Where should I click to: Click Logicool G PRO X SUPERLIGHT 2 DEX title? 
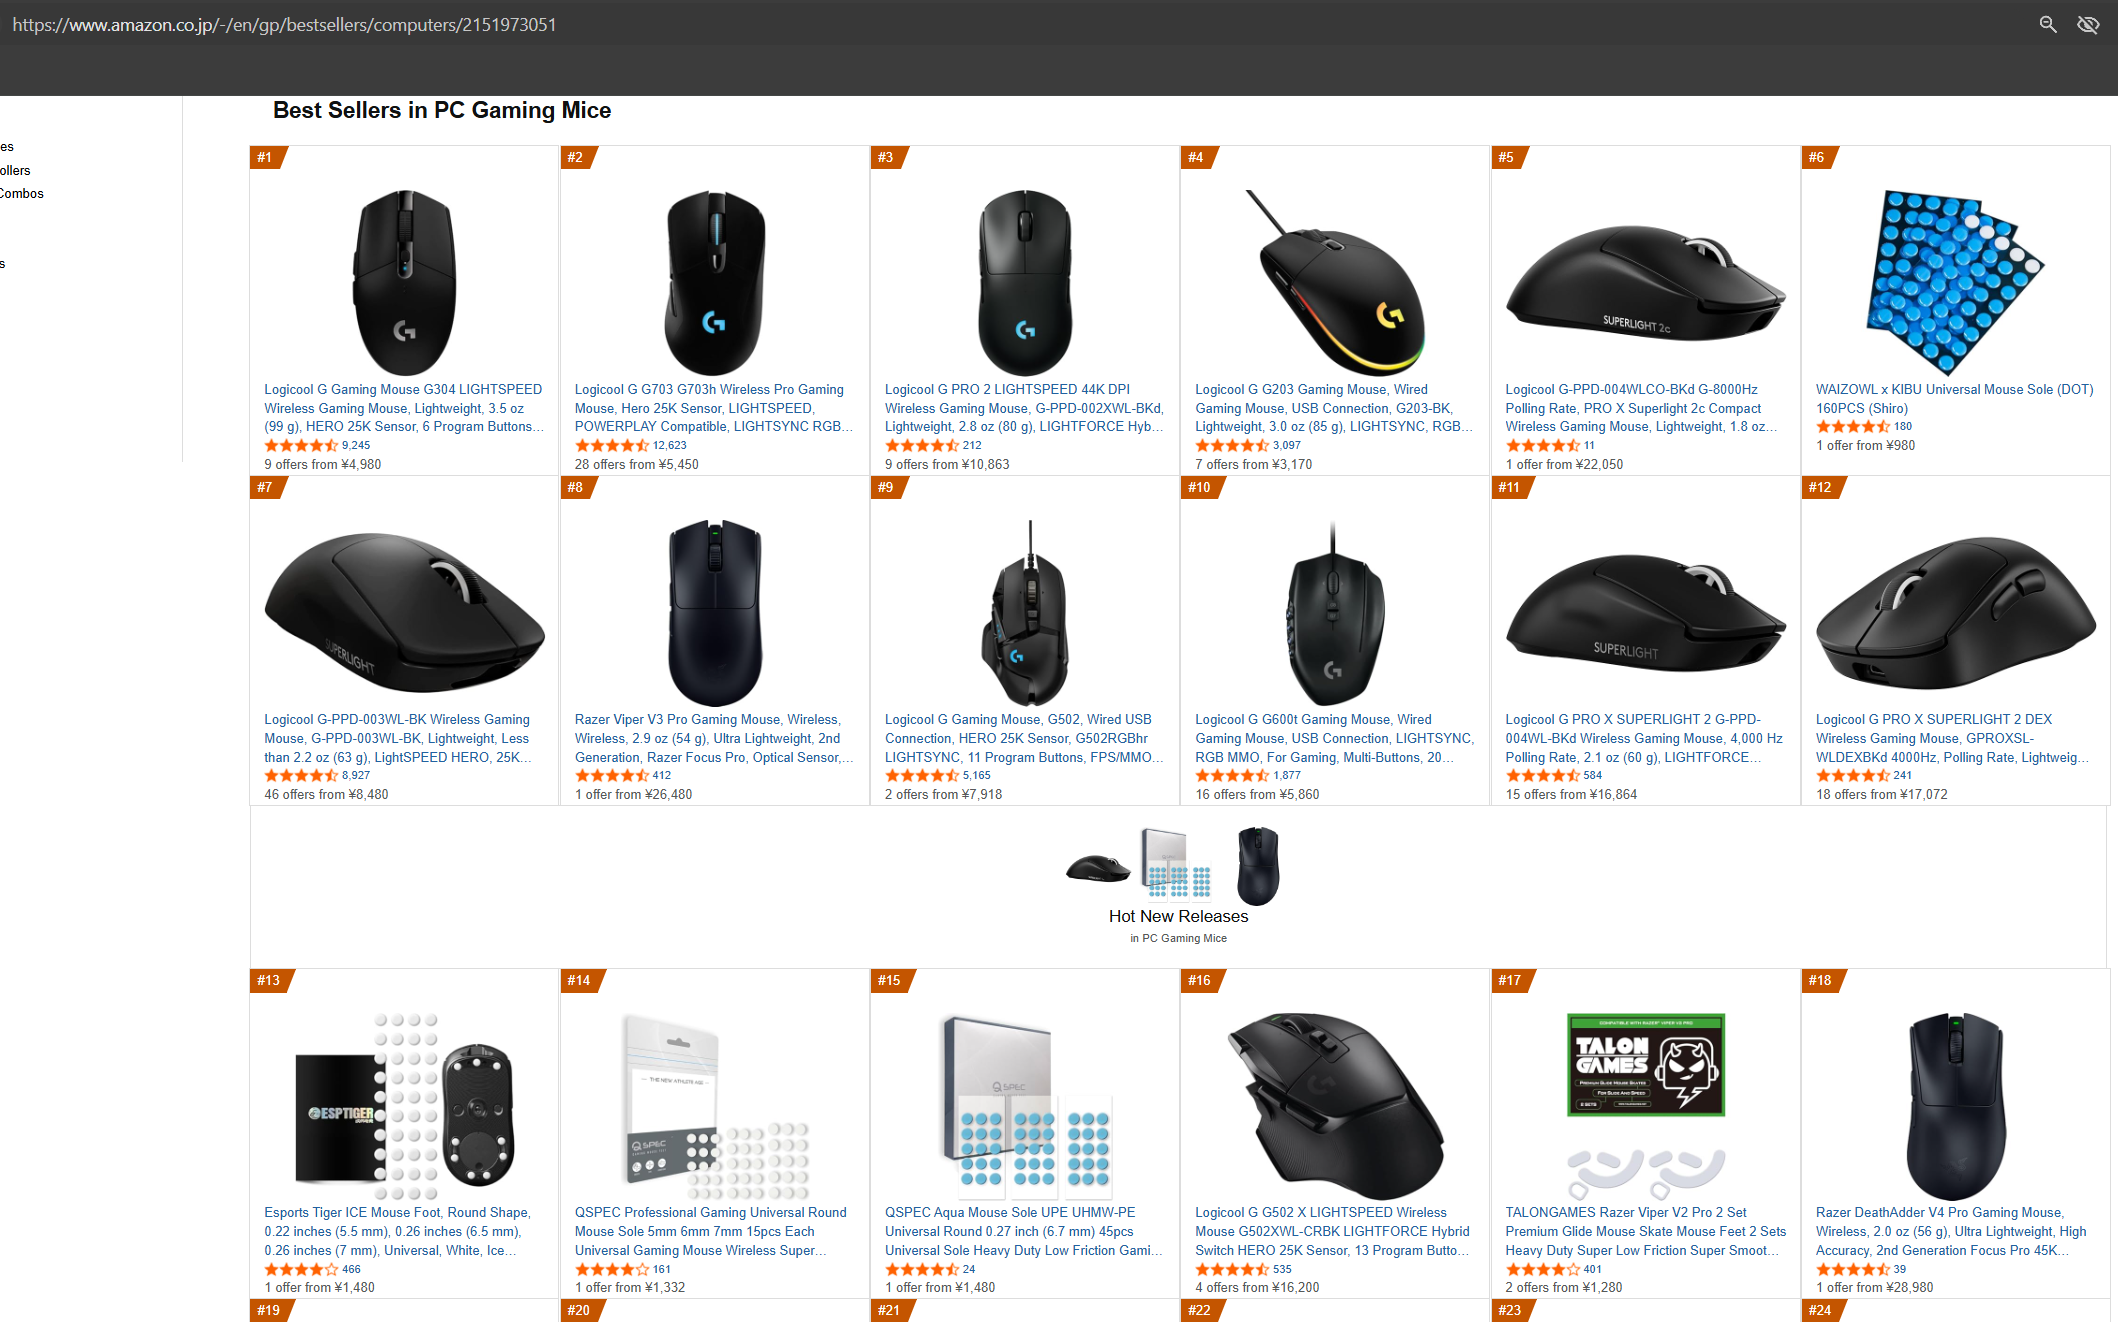tap(1951, 738)
